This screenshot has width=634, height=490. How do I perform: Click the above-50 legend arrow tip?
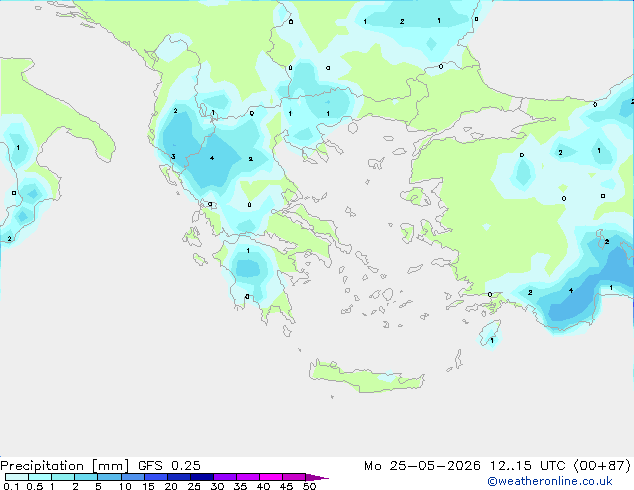(317, 477)
